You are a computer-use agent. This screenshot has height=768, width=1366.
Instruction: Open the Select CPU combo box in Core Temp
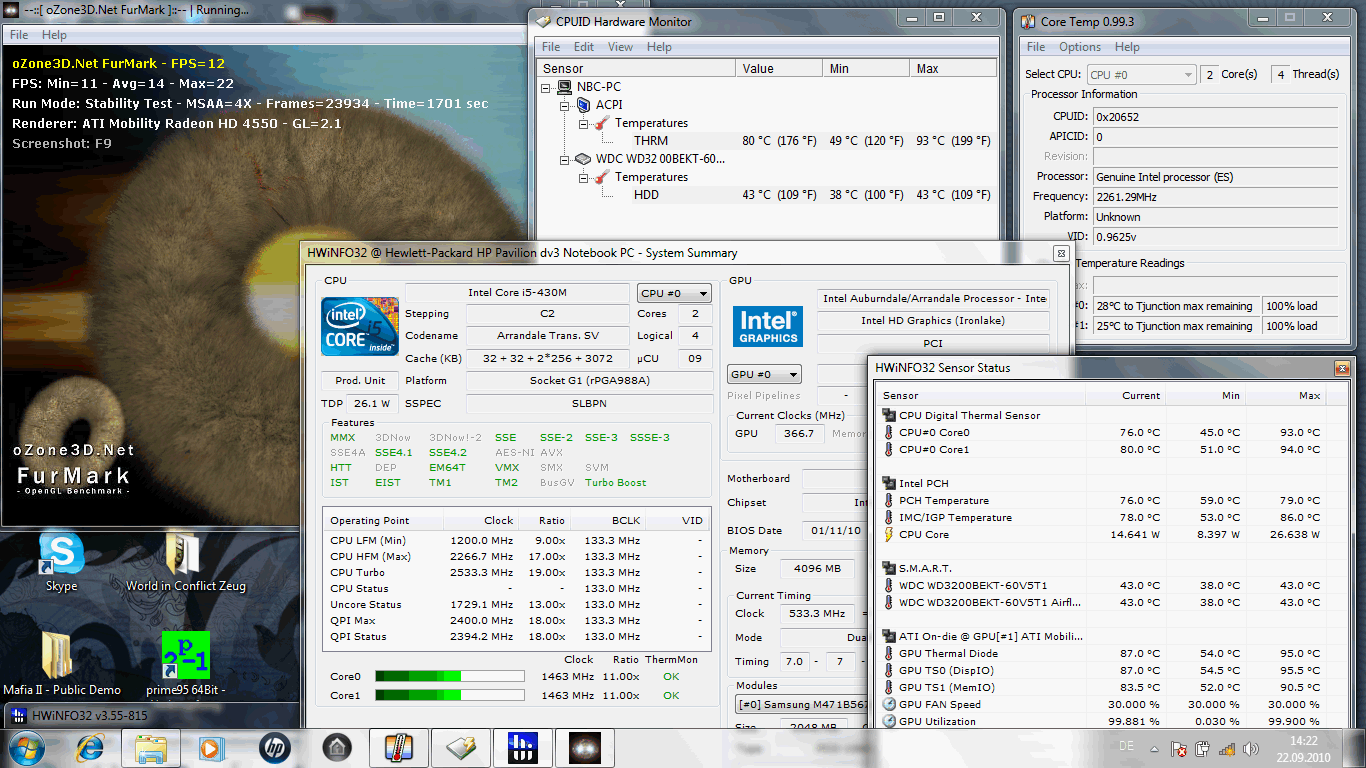tap(1141, 75)
